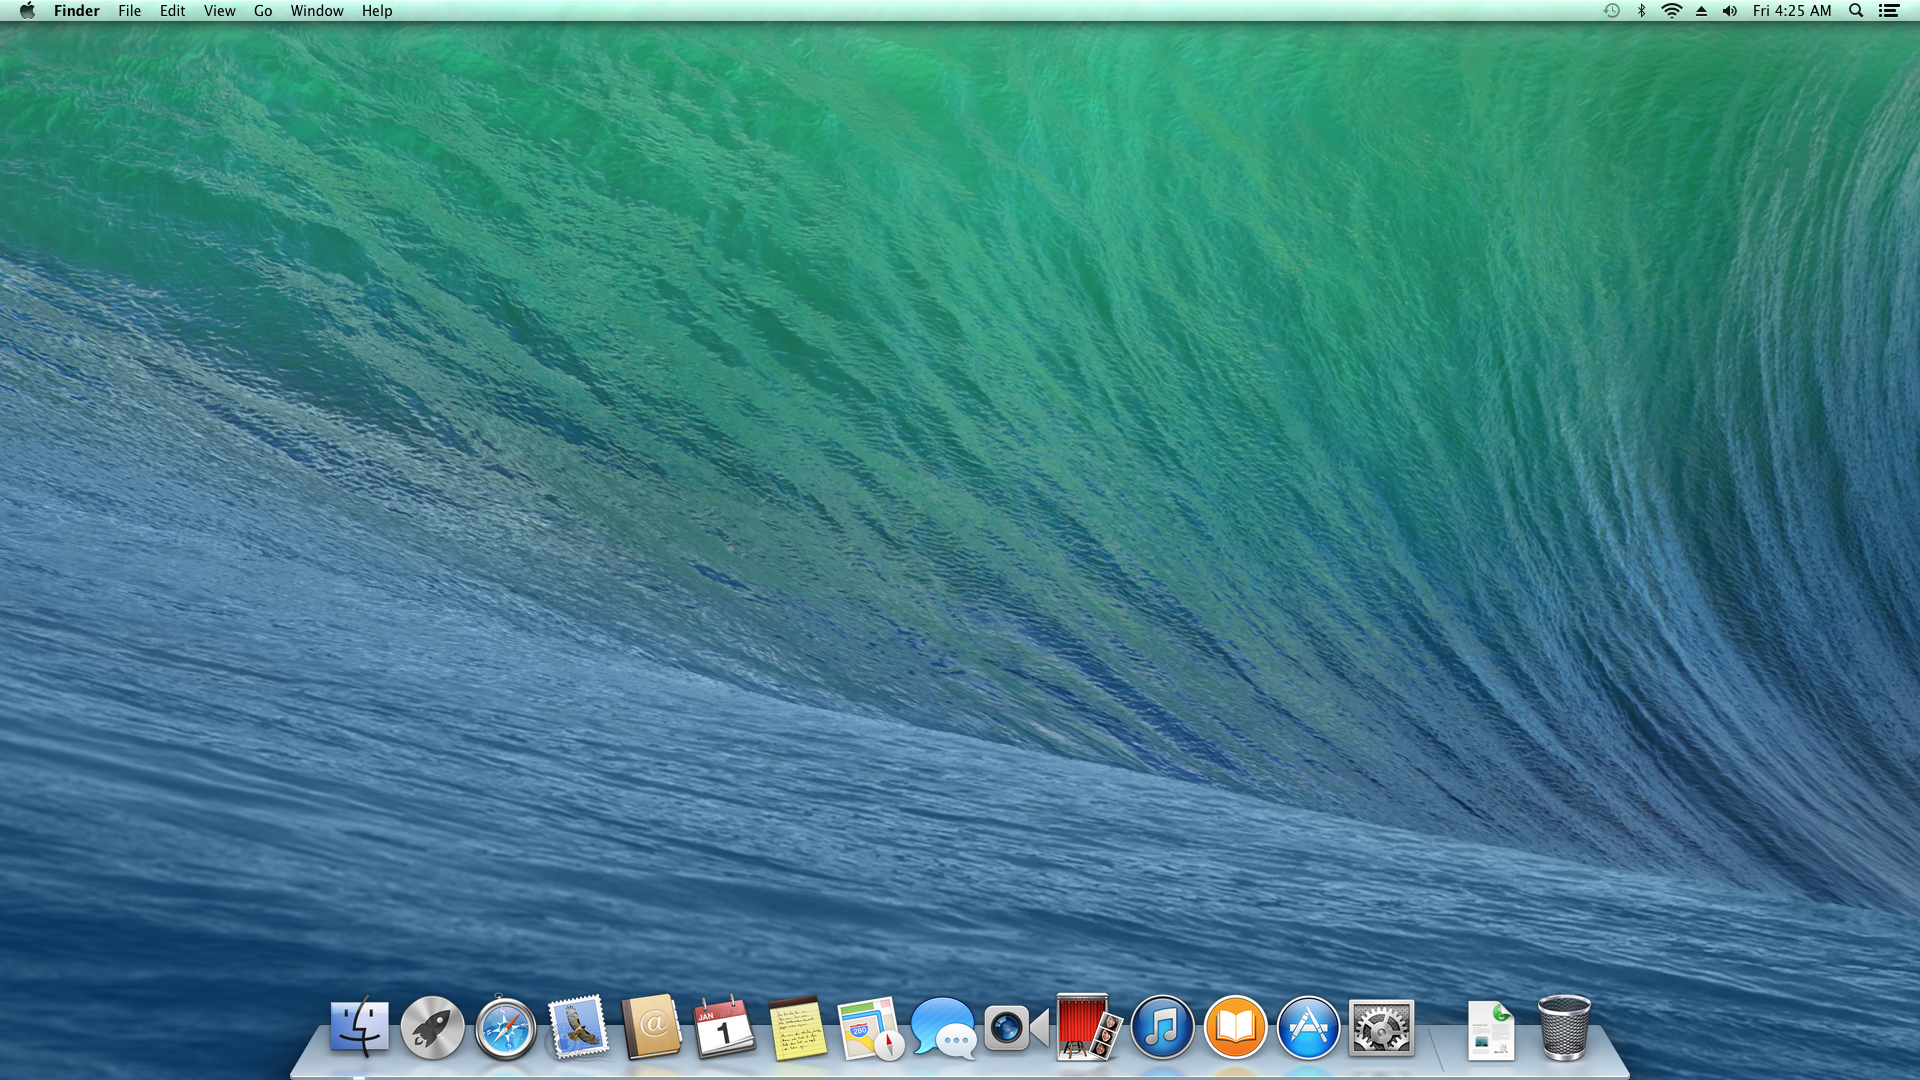This screenshot has height=1080, width=1920.
Task: Launch Maps from the Dock
Action: [870, 1028]
